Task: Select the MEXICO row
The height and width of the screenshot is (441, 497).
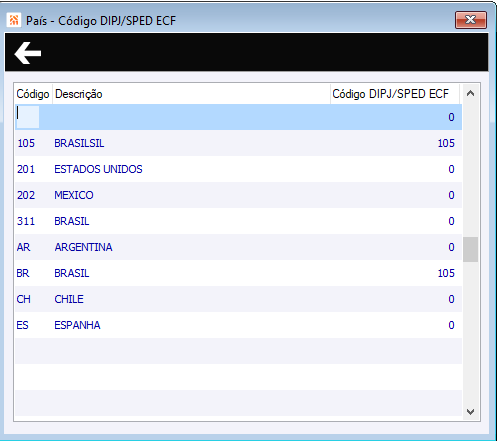Action: pos(238,195)
